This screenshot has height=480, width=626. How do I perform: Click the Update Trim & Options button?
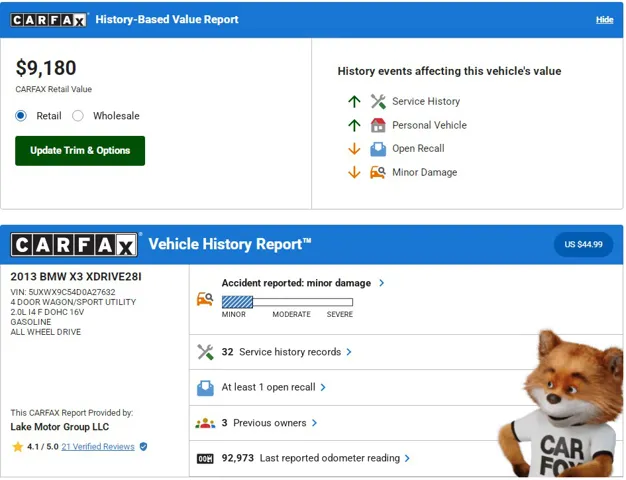point(80,151)
